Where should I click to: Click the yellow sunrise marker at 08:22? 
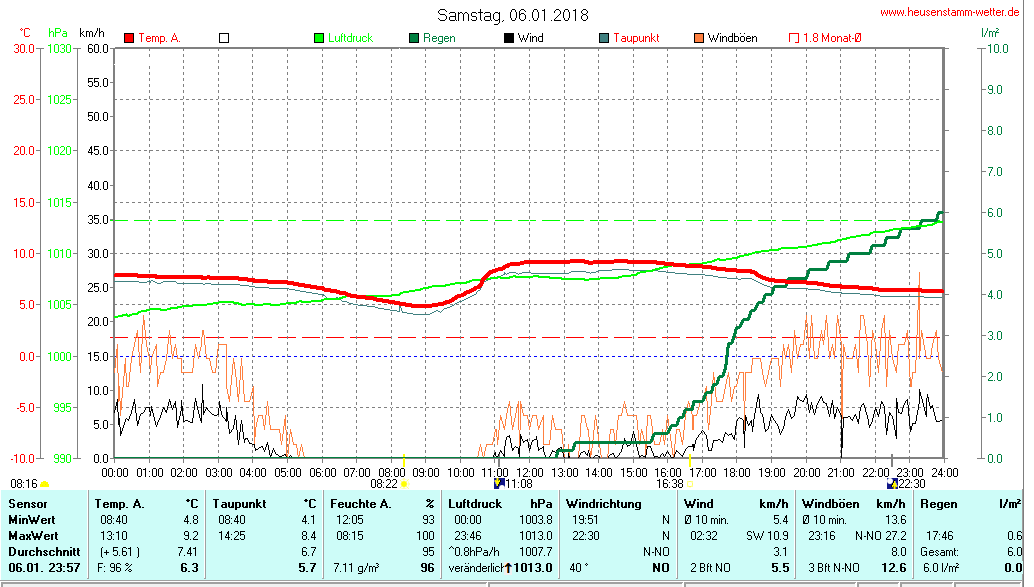tap(404, 483)
